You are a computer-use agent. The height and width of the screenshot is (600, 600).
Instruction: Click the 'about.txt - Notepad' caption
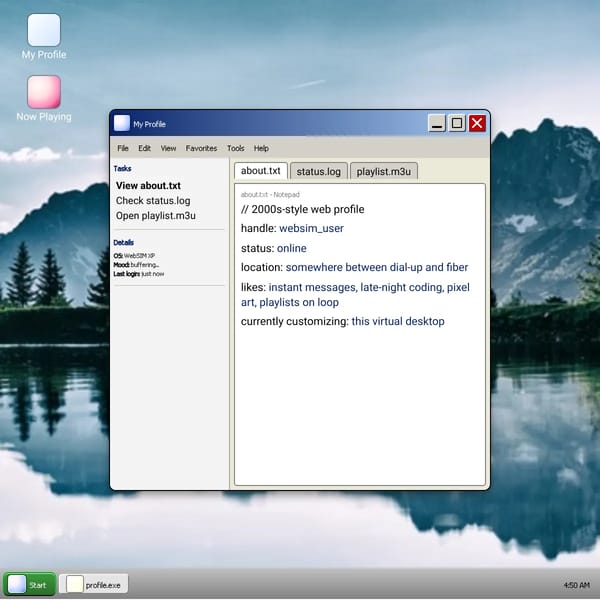pos(270,194)
